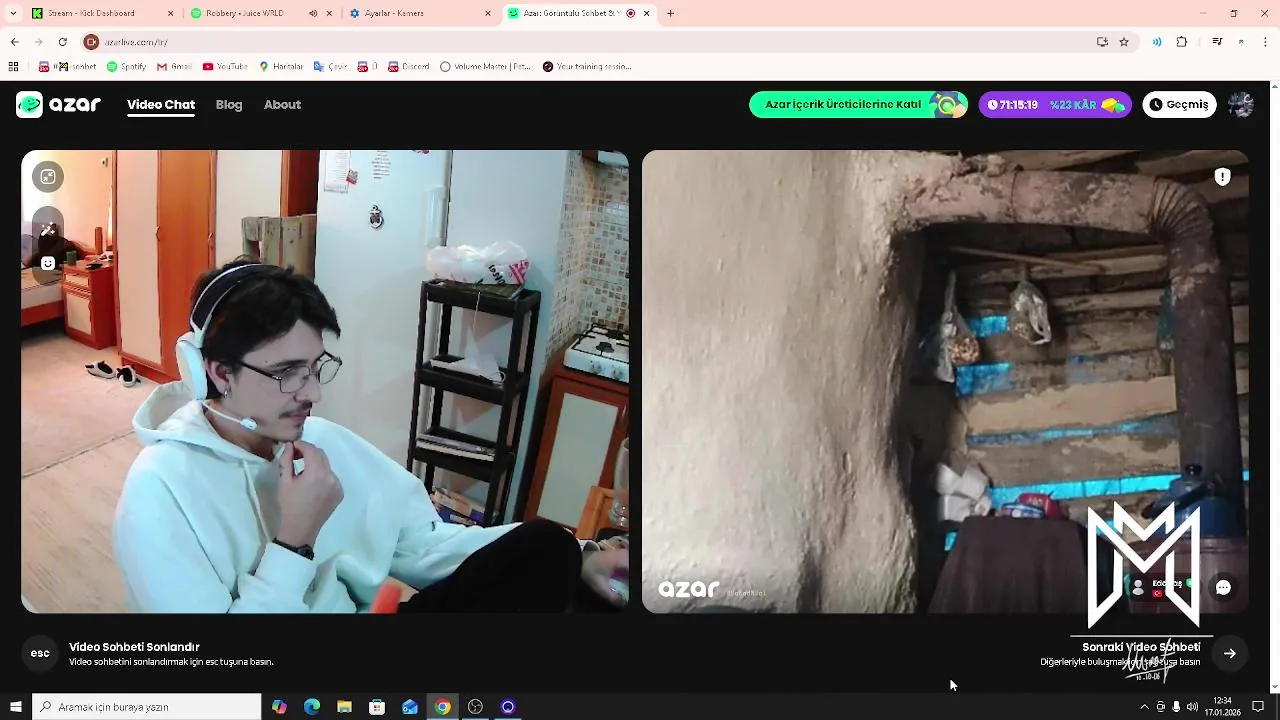Open the chat bubble on partner video
This screenshot has height=720, width=1280.
[1223, 587]
